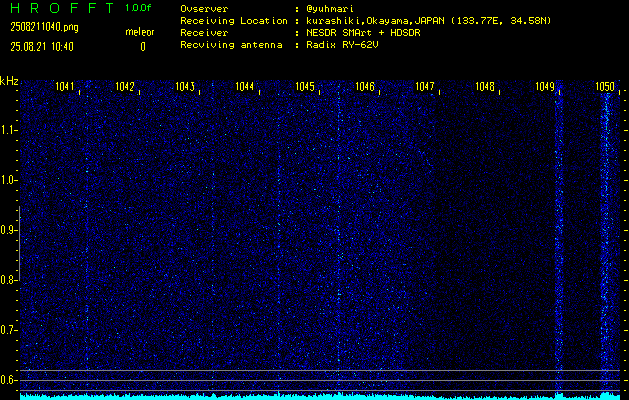The height and width of the screenshot is (400, 629).
Task: Click the Radix RY-62V antenna text
Action: point(342,45)
